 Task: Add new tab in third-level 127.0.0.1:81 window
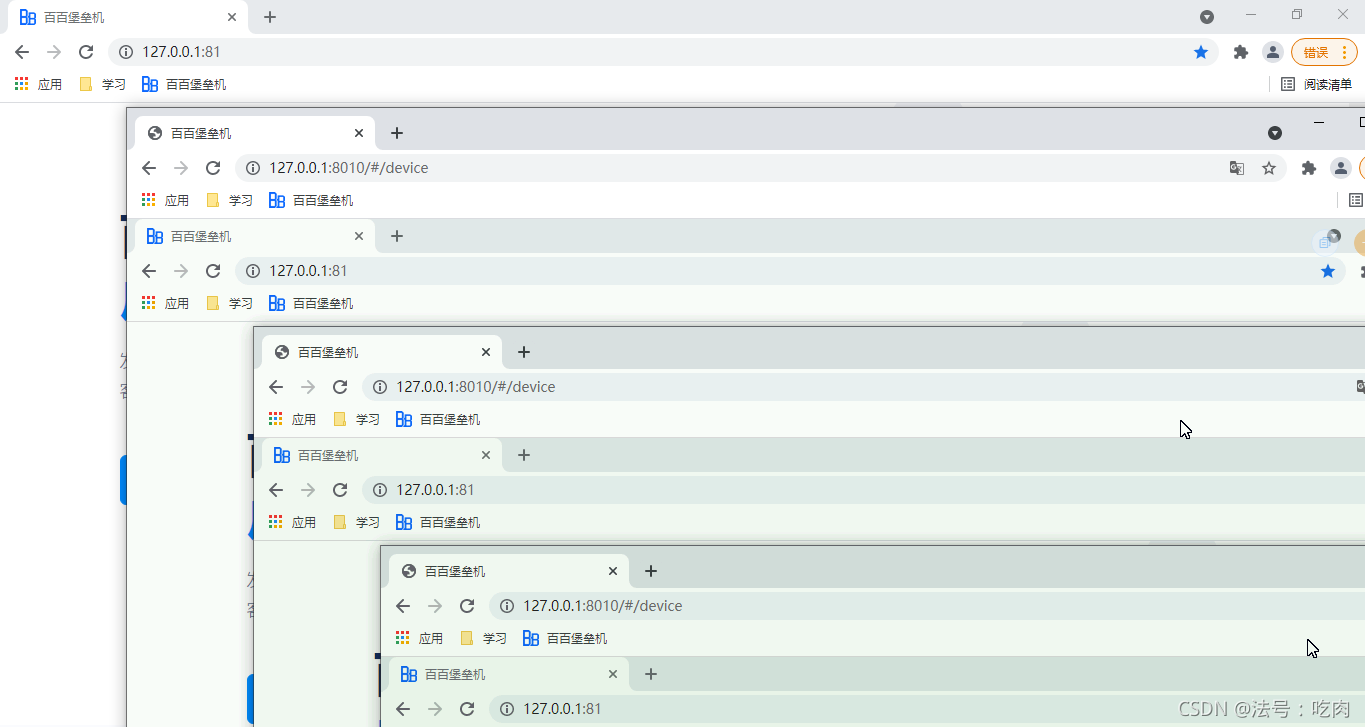pyautogui.click(x=524, y=455)
